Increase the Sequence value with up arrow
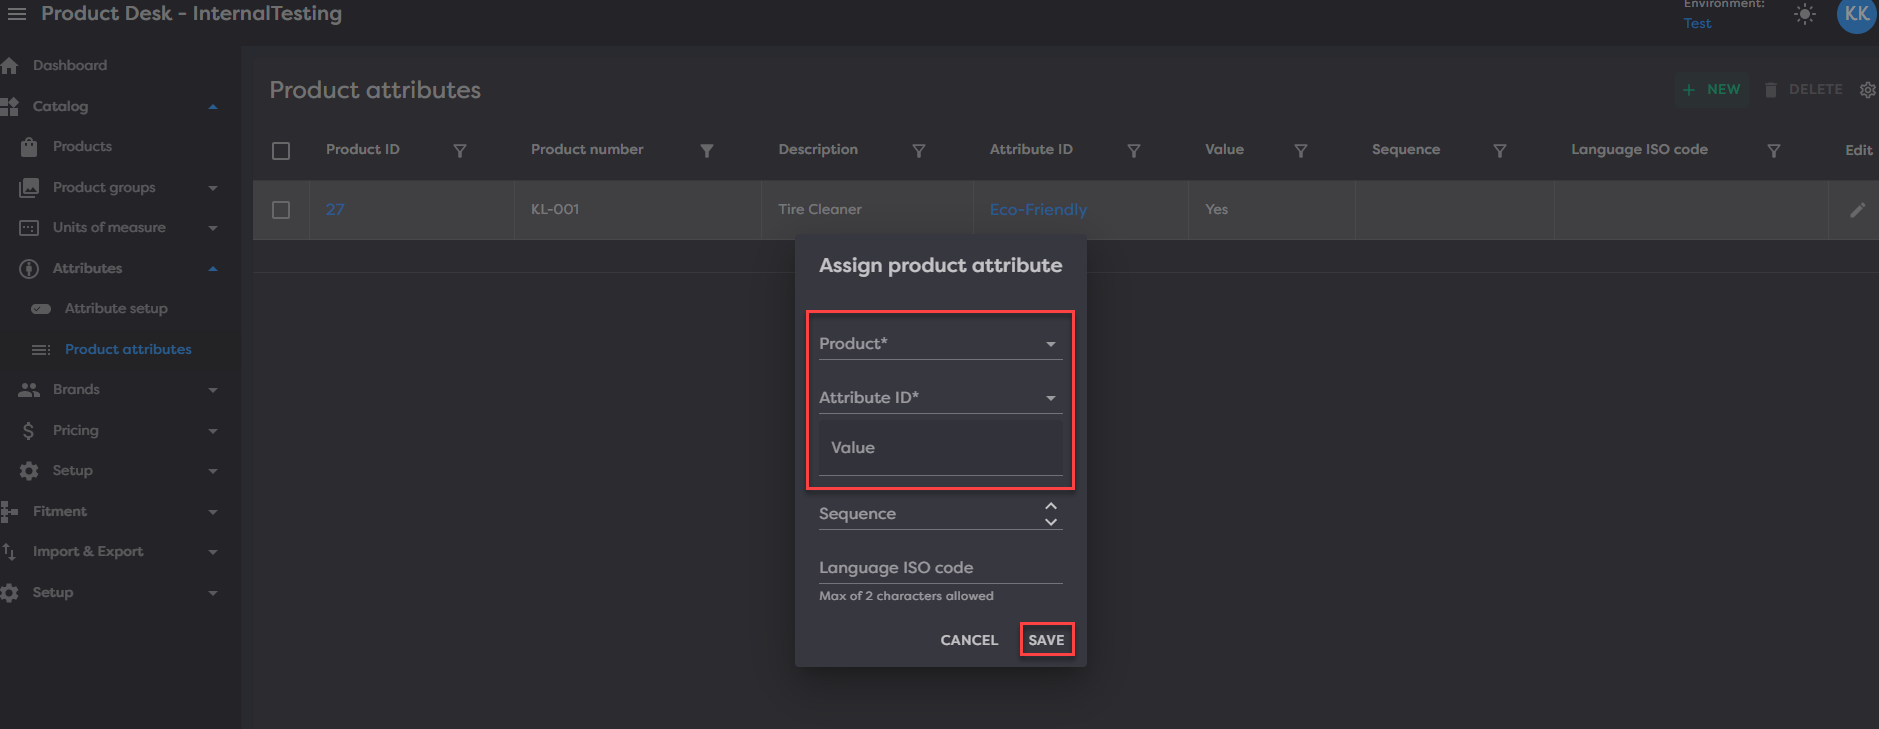 (1051, 506)
